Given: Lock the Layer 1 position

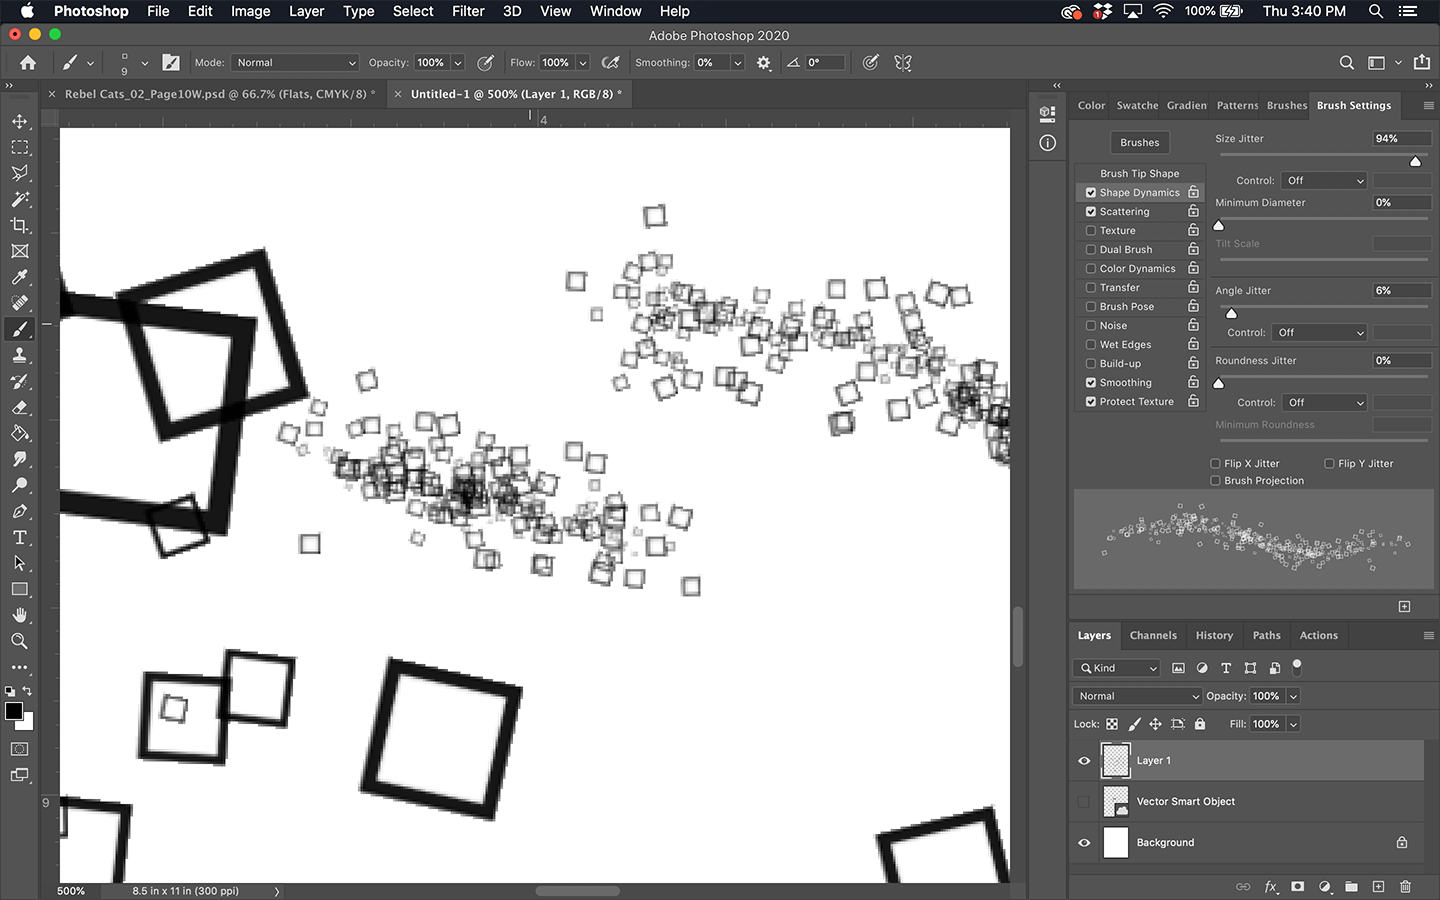Looking at the screenshot, I should (x=1155, y=723).
